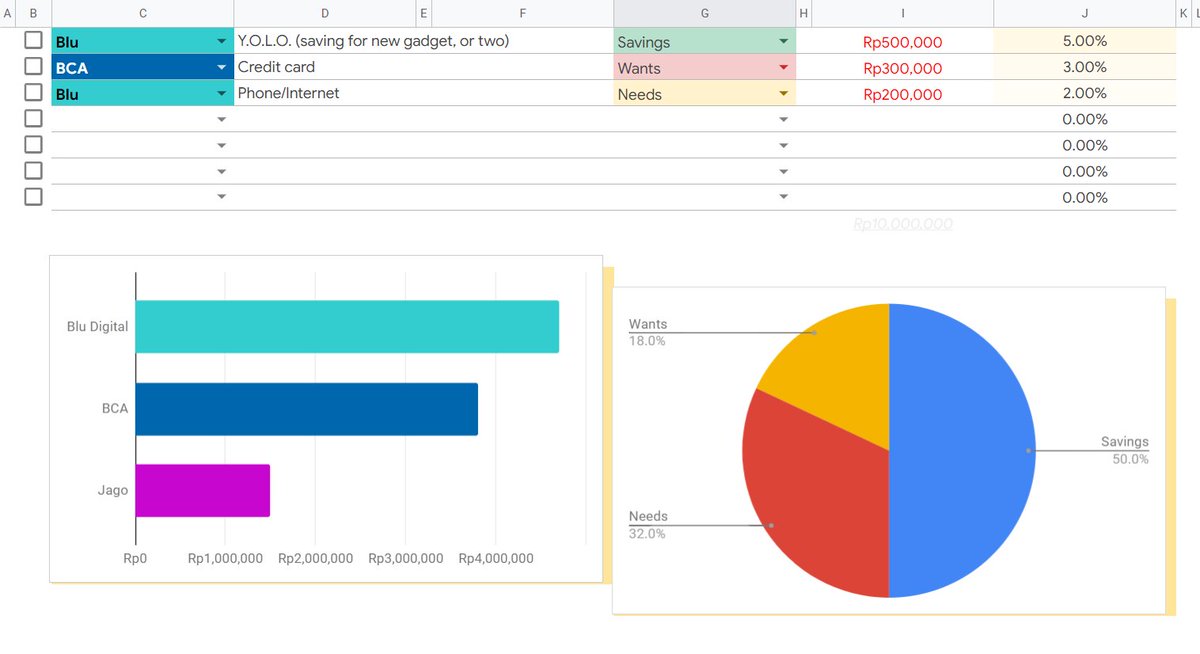Select the Y.O.L.O. saving for new gadget cell

[424, 41]
